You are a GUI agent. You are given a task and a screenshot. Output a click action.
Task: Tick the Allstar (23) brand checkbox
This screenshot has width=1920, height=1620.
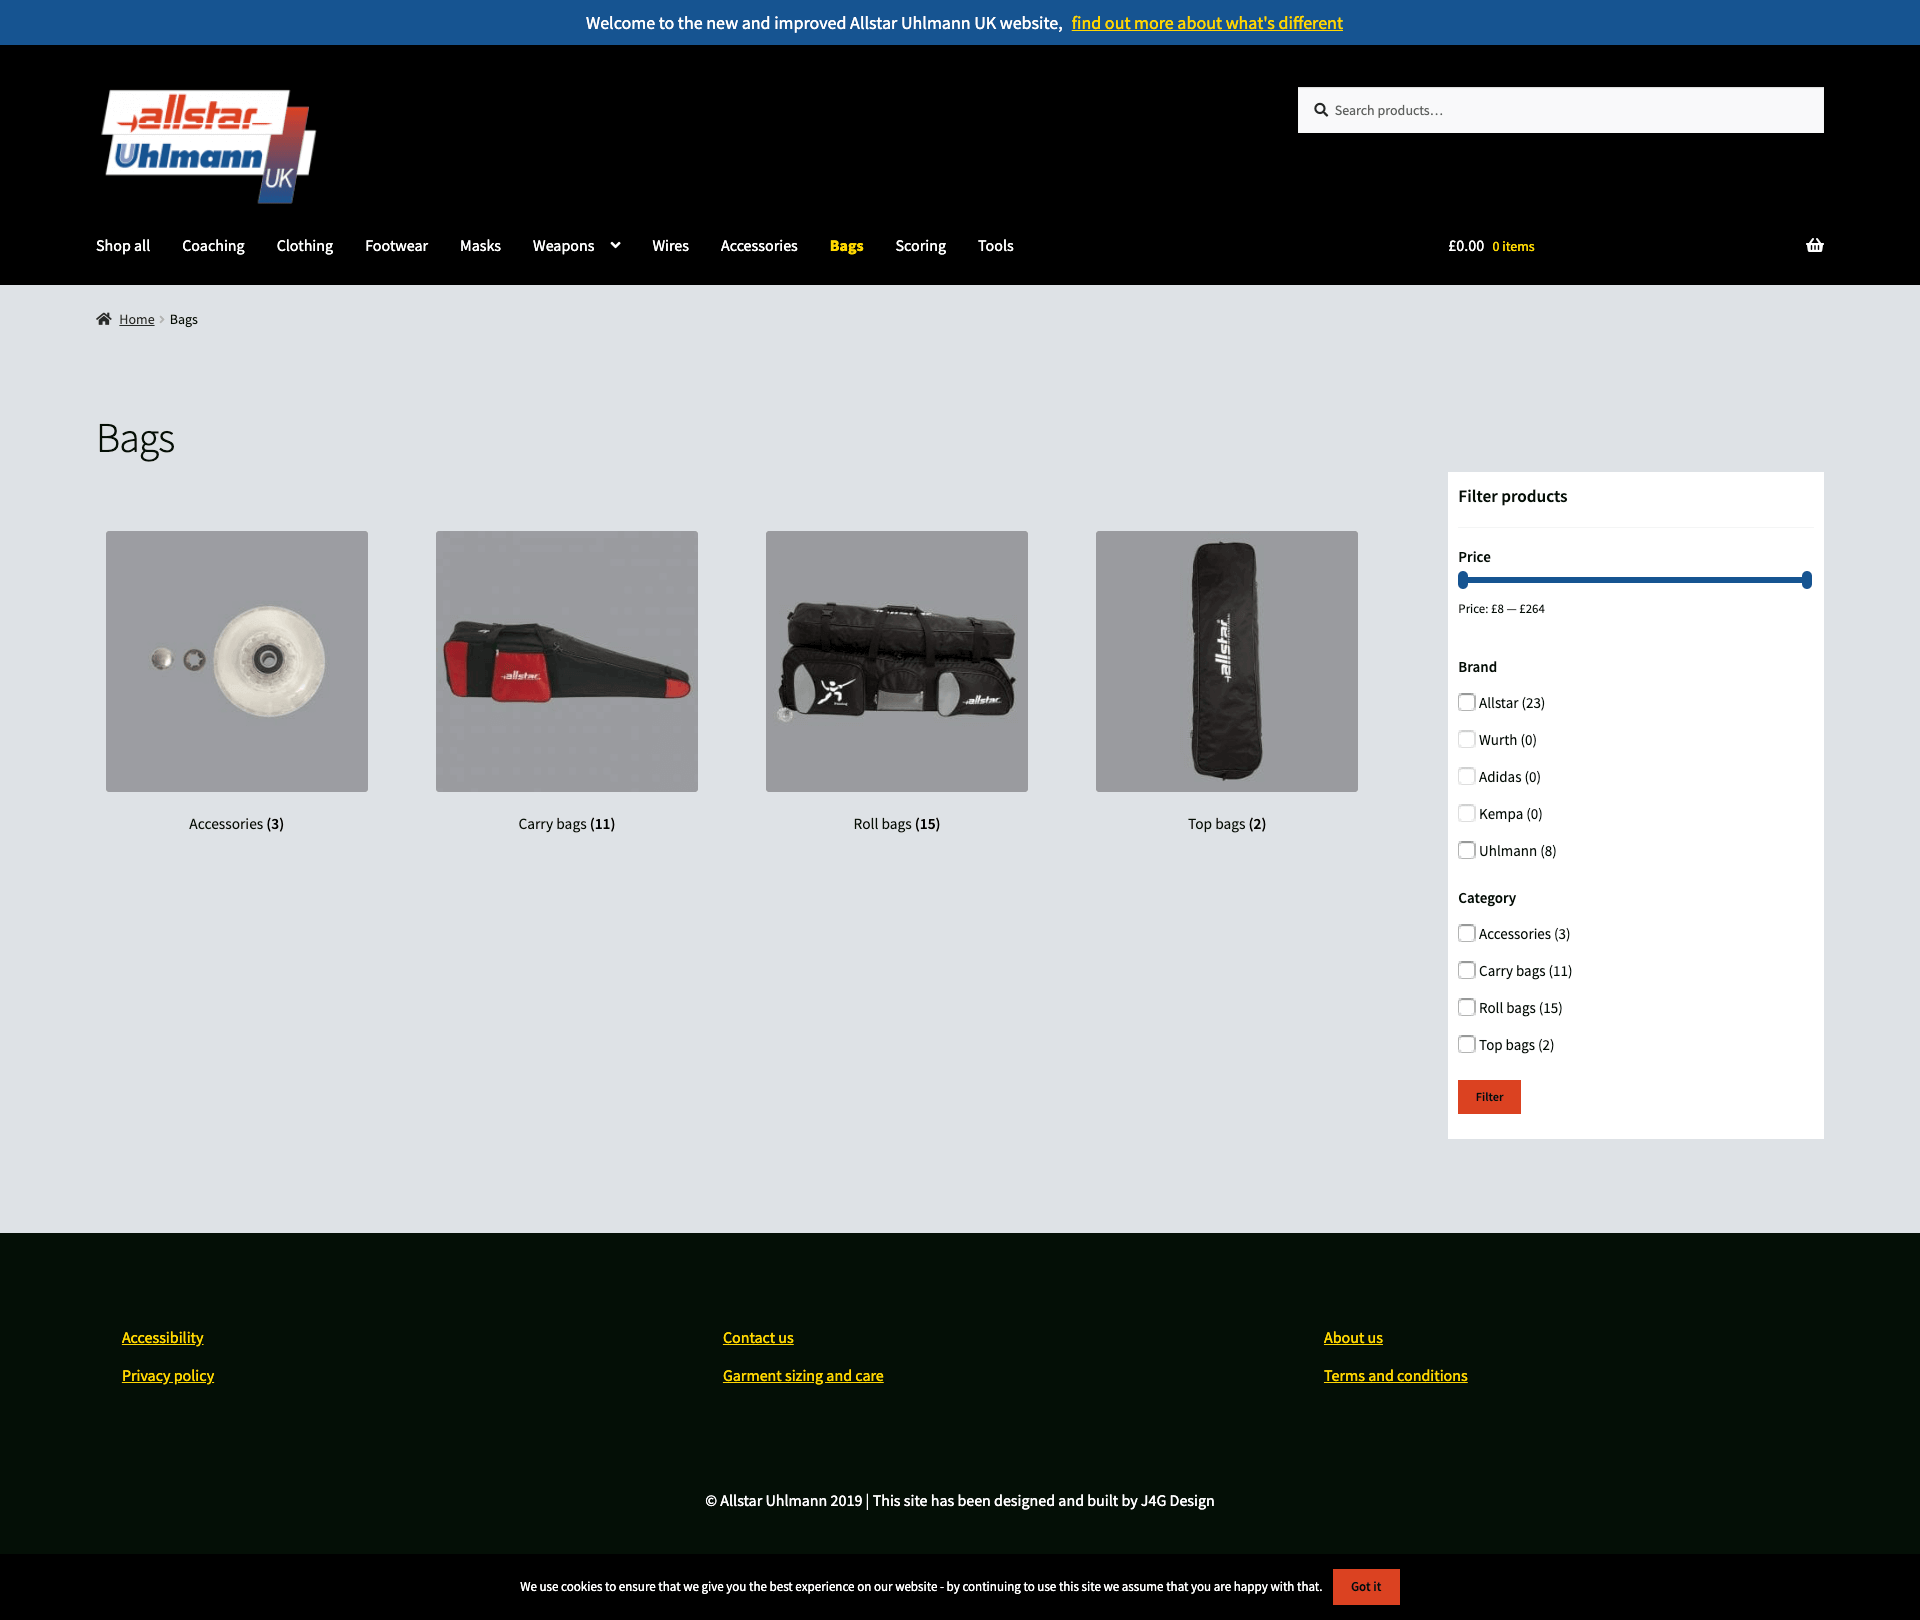tap(1466, 702)
